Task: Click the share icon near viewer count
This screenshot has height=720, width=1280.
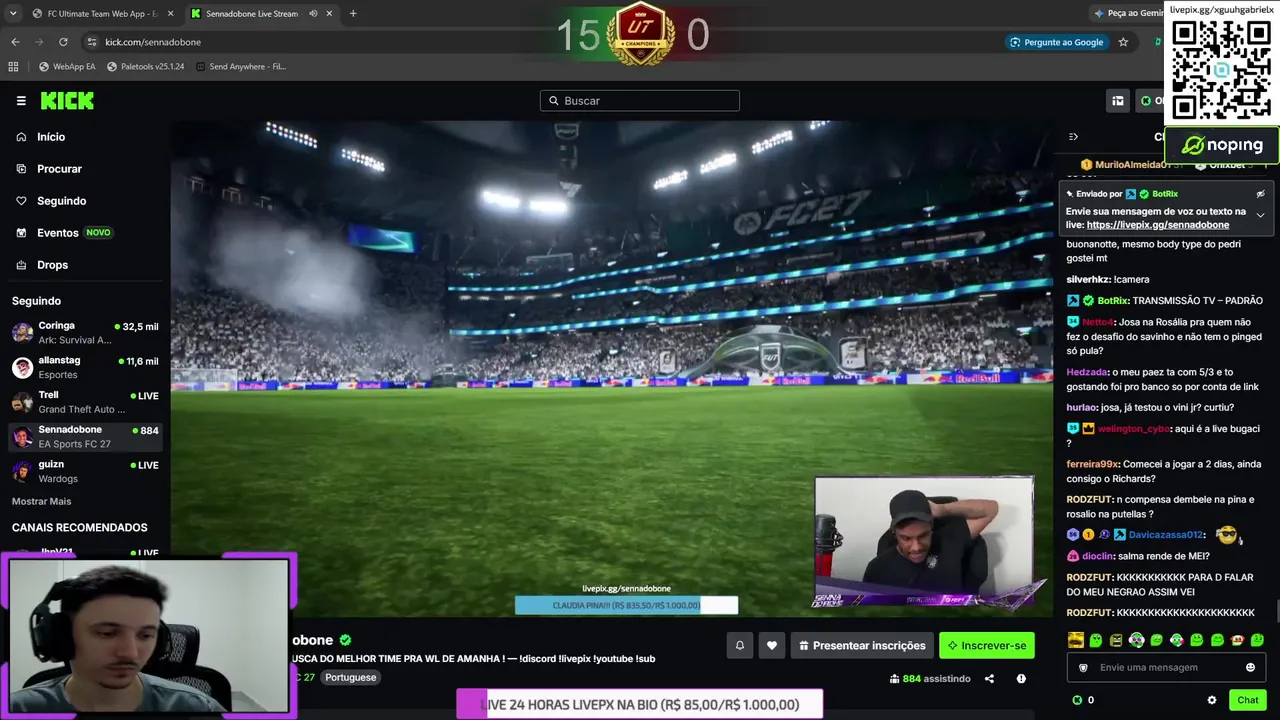Action: pyautogui.click(x=989, y=679)
